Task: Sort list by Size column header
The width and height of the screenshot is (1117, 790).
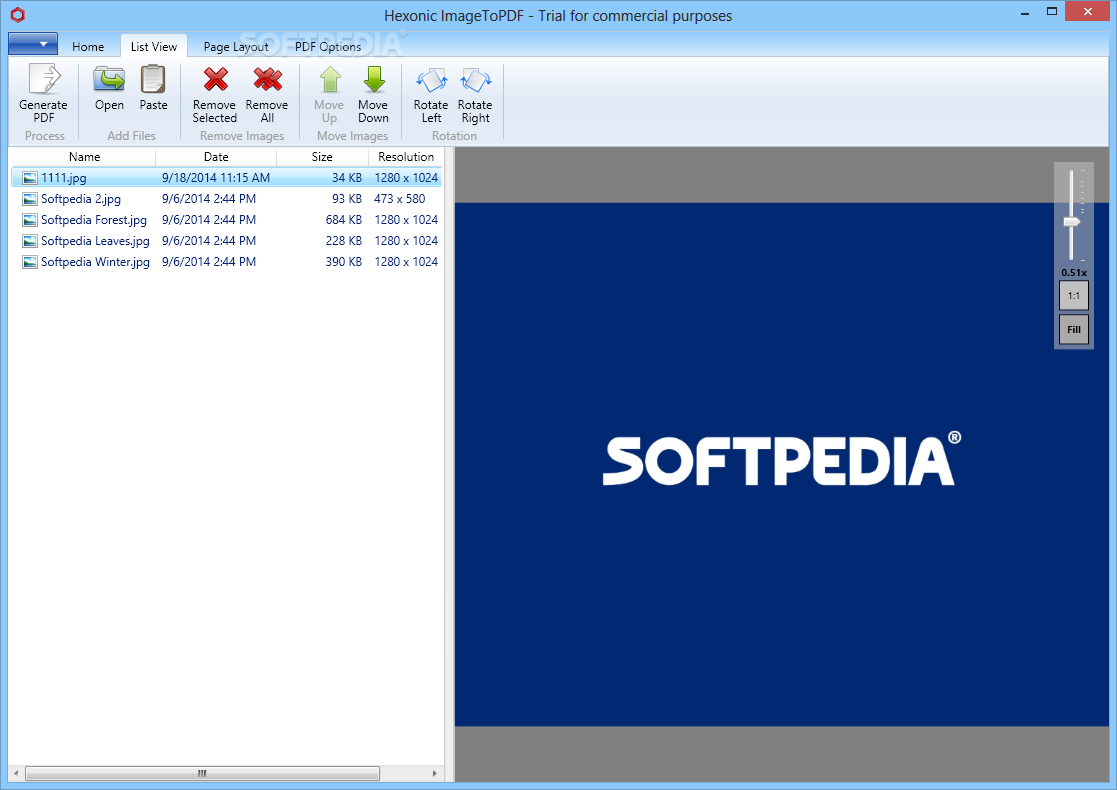Action: (x=322, y=157)
